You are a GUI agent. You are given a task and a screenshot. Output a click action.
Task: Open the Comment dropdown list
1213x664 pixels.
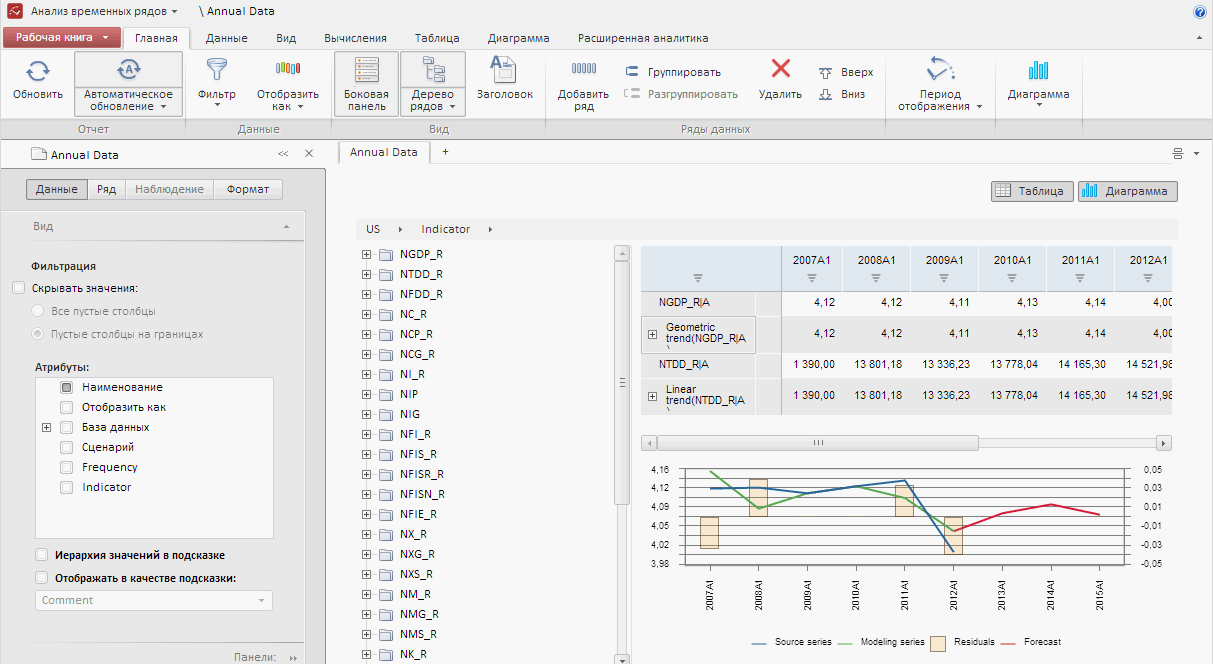[x=262, y=600]
